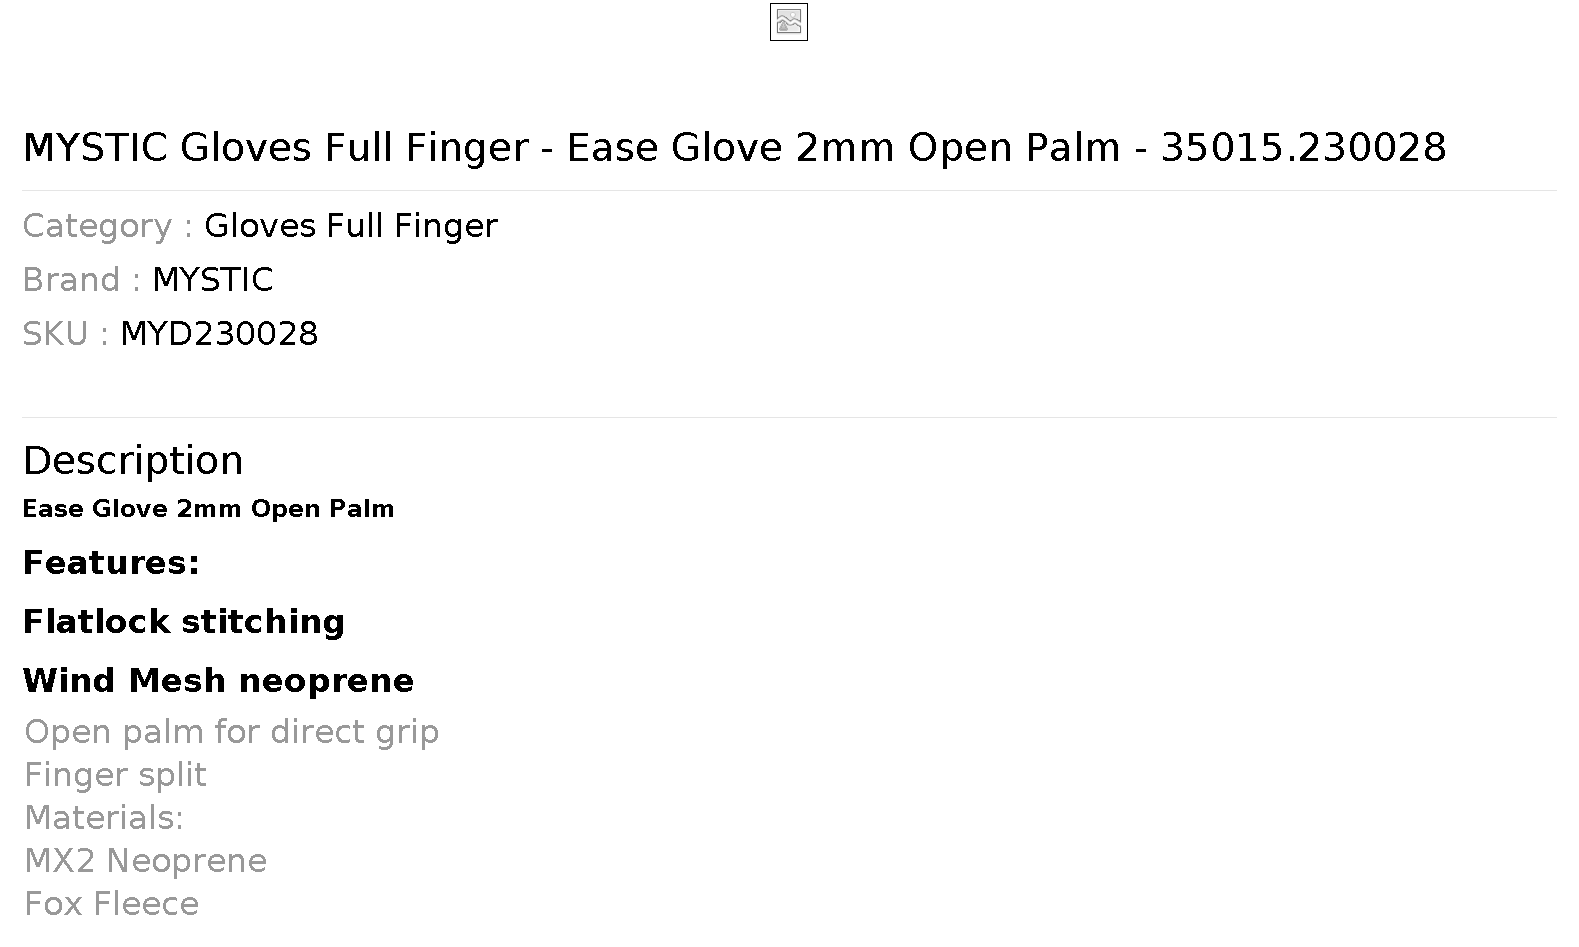This screenshot has height=947, width=1579.
Task: Click the word MYSTIC in the title
Action: tap(96, 148)
